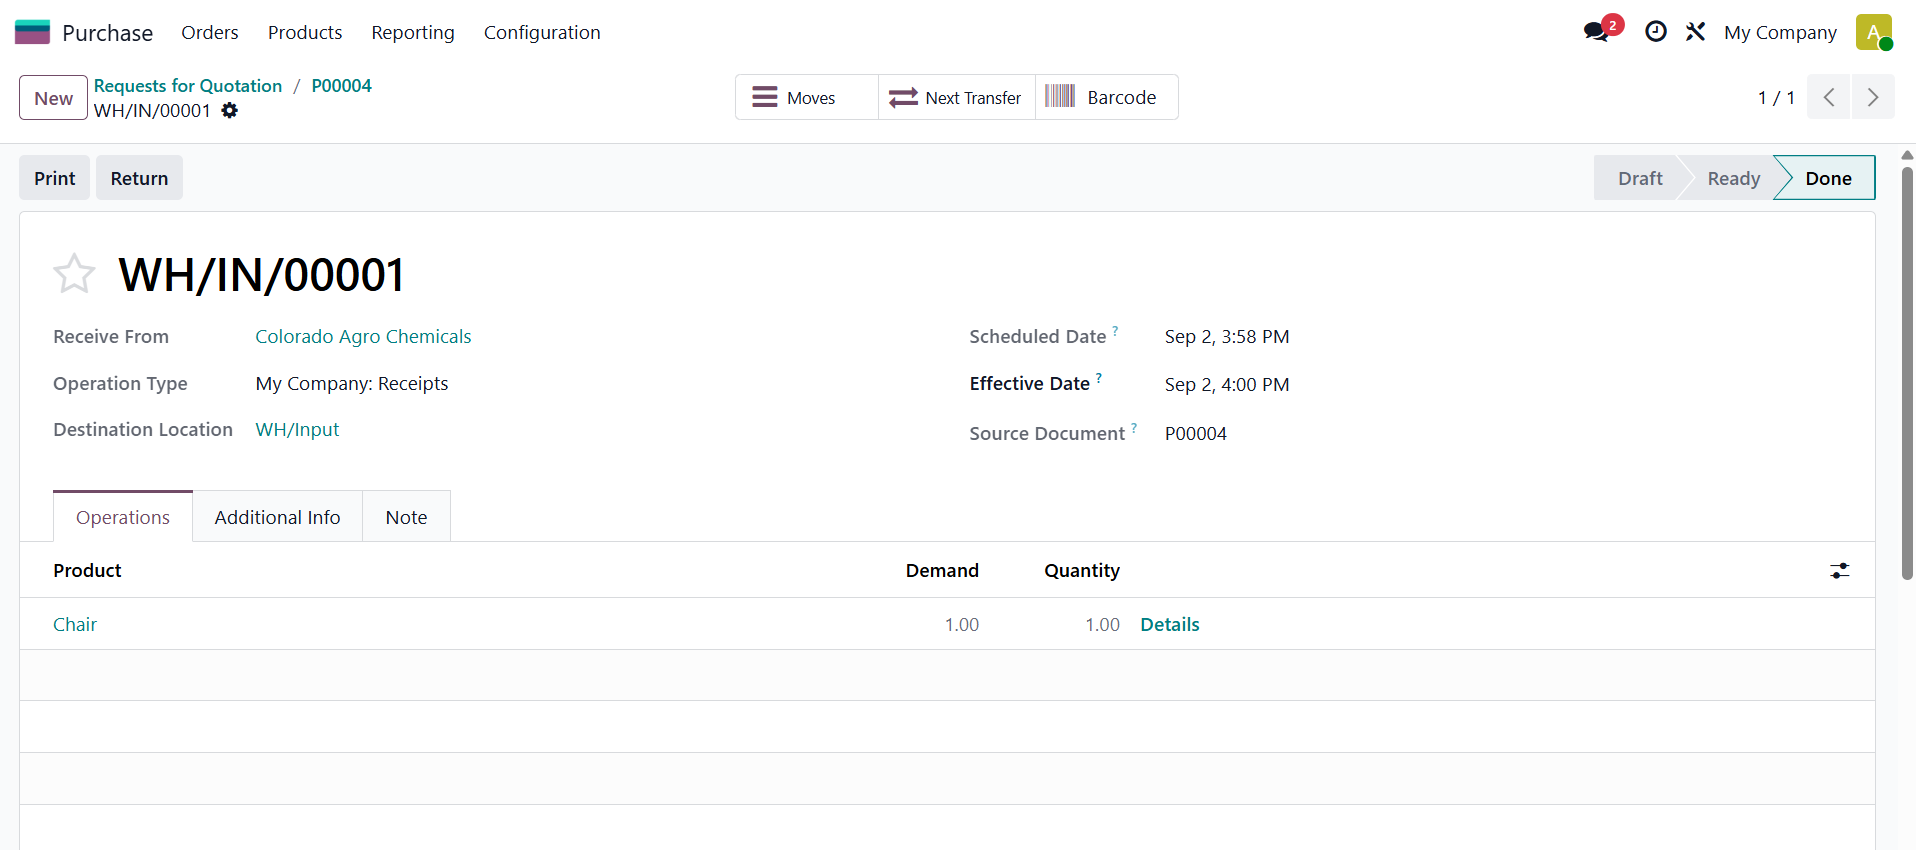
Task: Open the Purchase app home icon
Action: 32,32
